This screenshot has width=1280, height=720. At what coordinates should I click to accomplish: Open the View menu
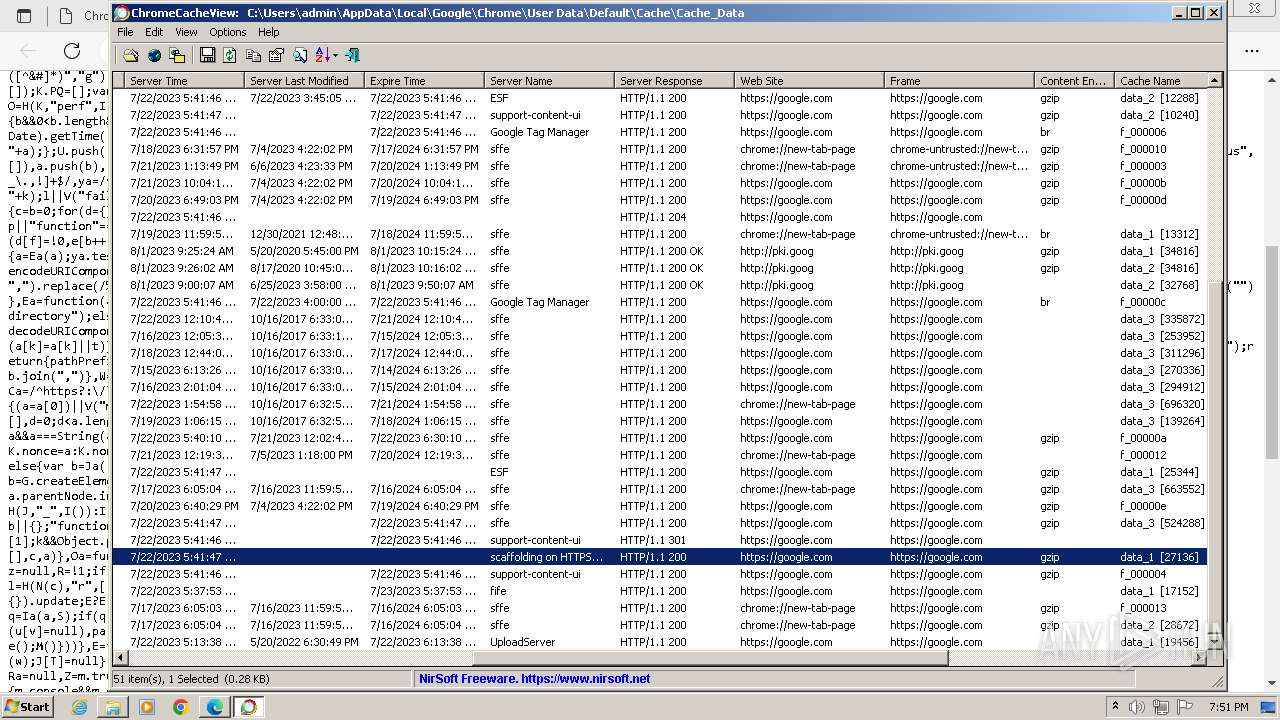tap(186, 32)
